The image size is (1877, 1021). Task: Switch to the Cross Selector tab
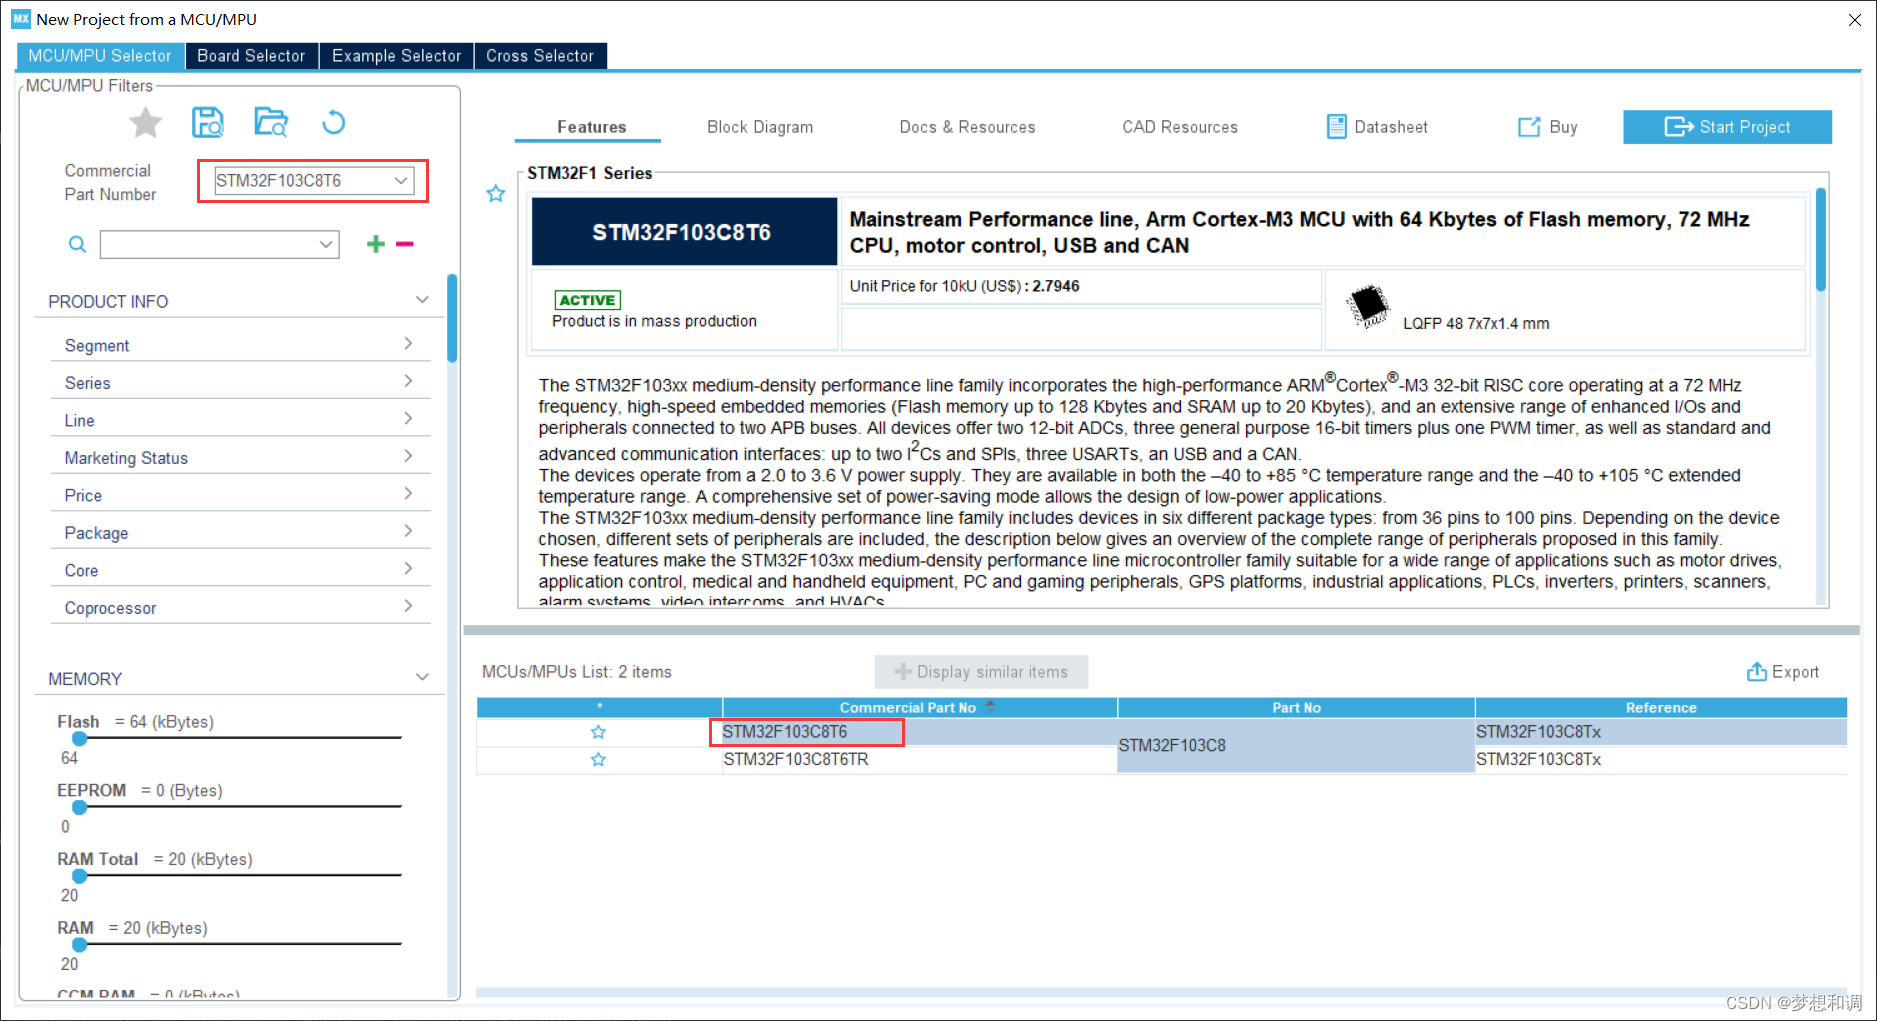(x=540, y=56)
